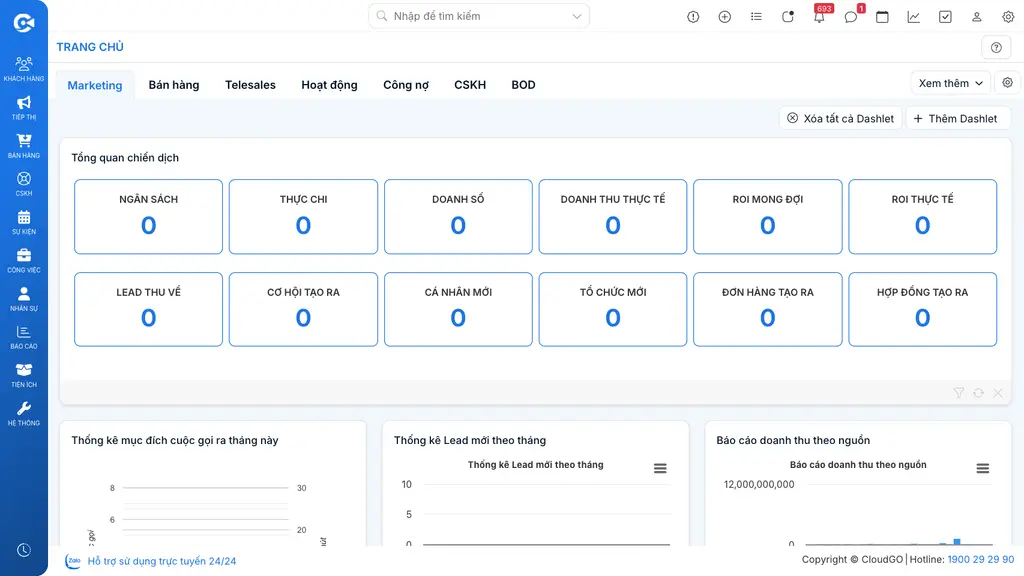Click Xóa tất cả Dashlet button

click(x=840, y=118)
